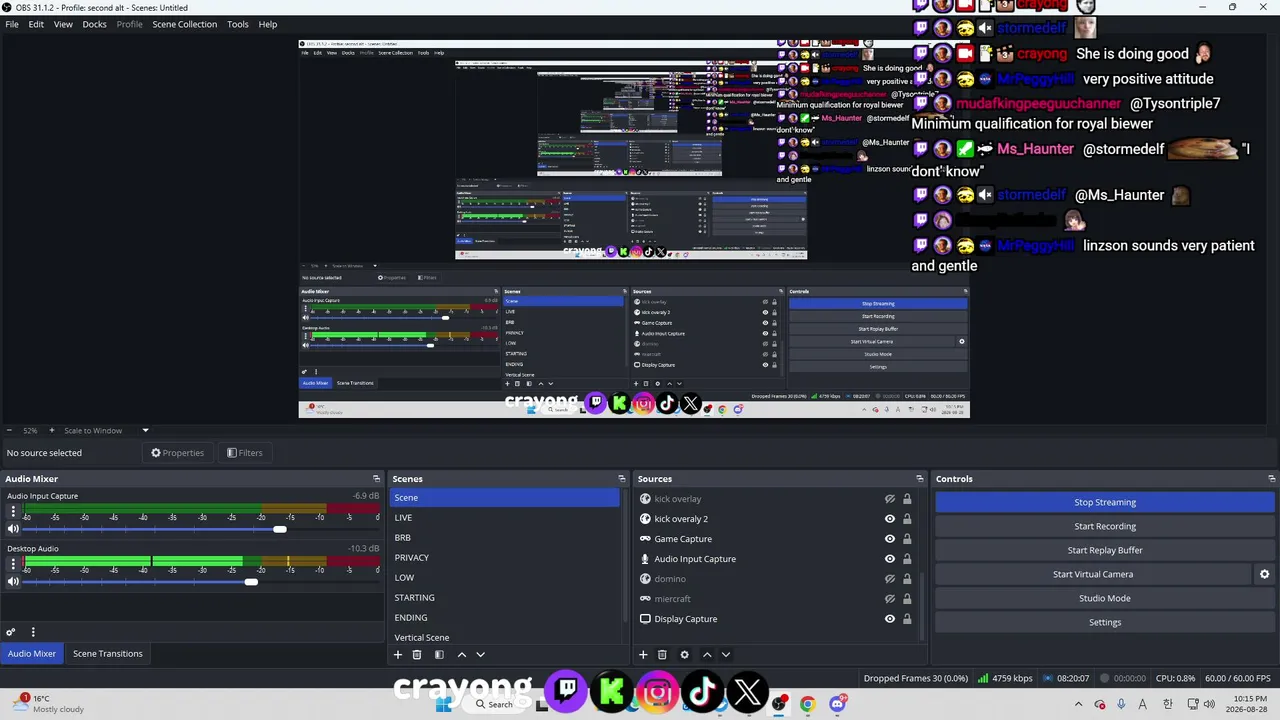Screen dimensions: 1280x720
Task: Toggle the lock on Display Capture source
Action: pos(907,619)
